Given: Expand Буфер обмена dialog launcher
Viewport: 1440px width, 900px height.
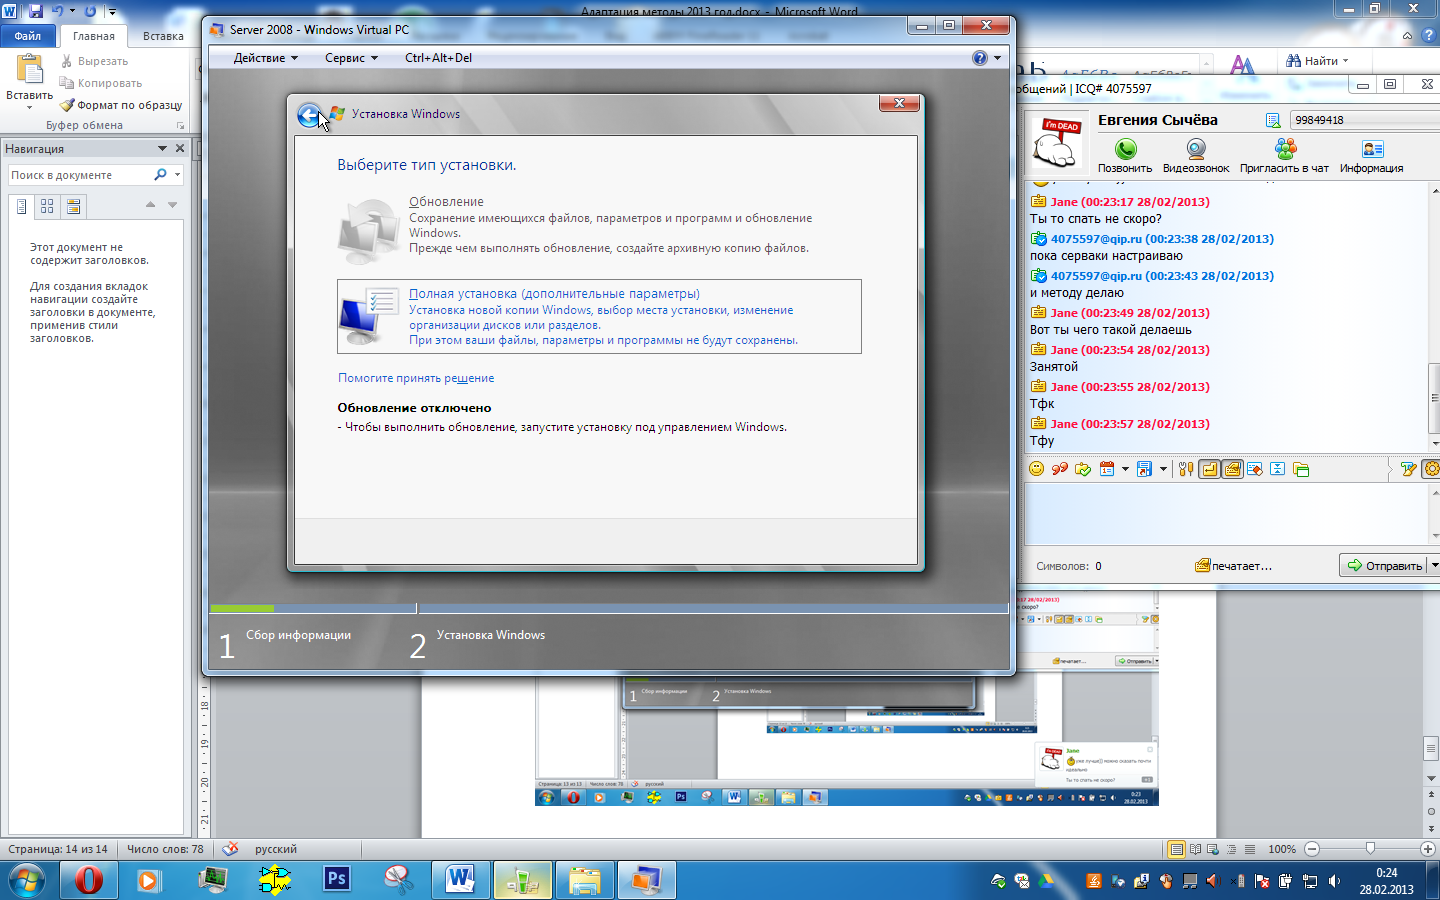Looking at the screenshot, I should pyautogui.click(x=180, y=126).
